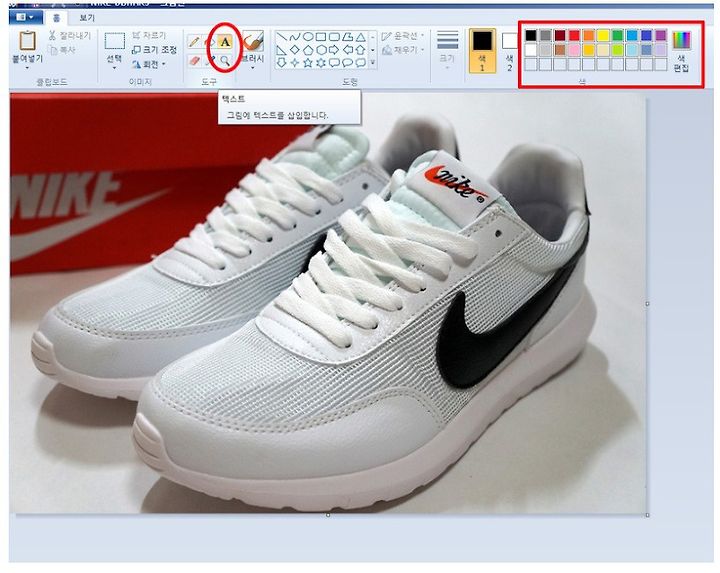Expand the Select (선택) dropdown arrow

[114, 68]
